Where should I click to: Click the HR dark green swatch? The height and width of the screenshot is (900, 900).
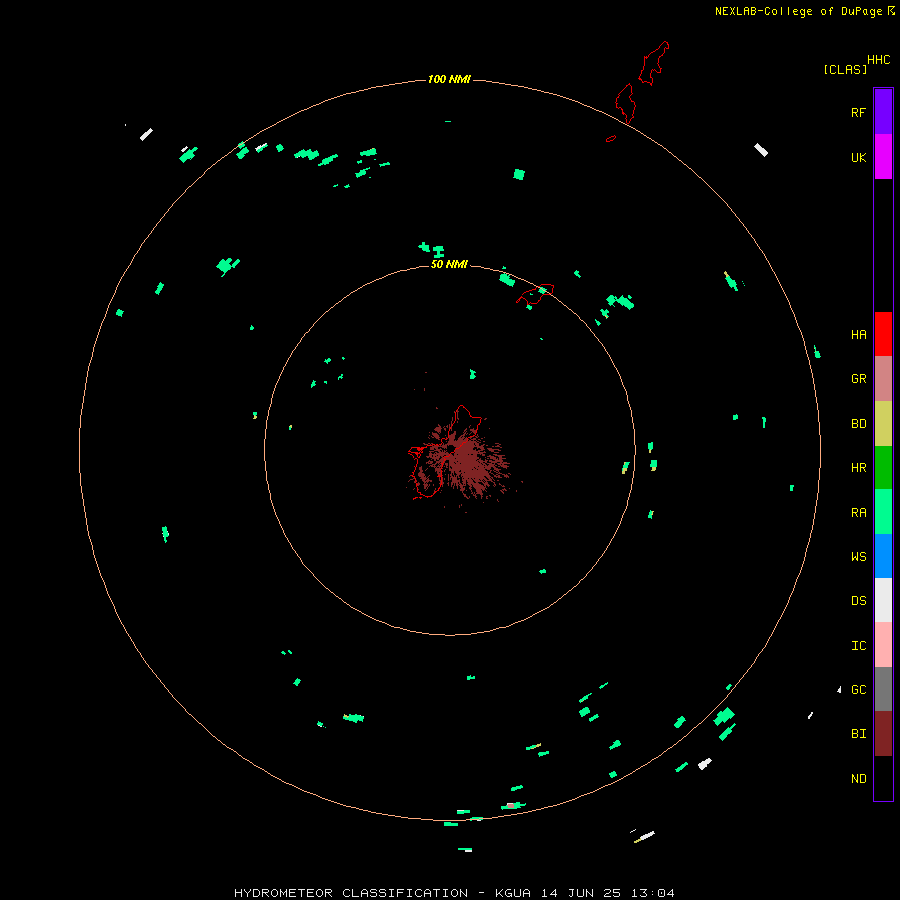tap(883, 468)
